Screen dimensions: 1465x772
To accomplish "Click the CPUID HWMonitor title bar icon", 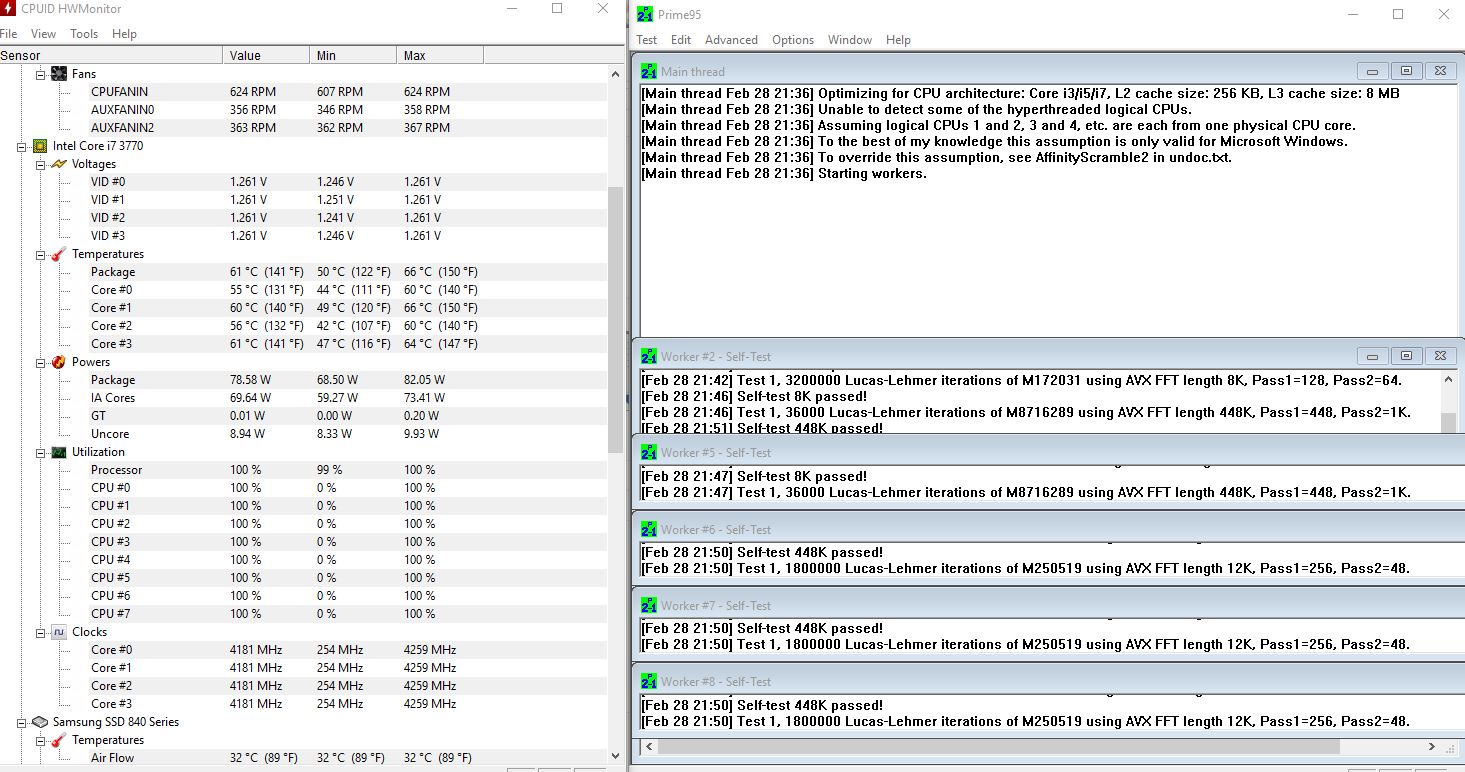I will (8, 10).
